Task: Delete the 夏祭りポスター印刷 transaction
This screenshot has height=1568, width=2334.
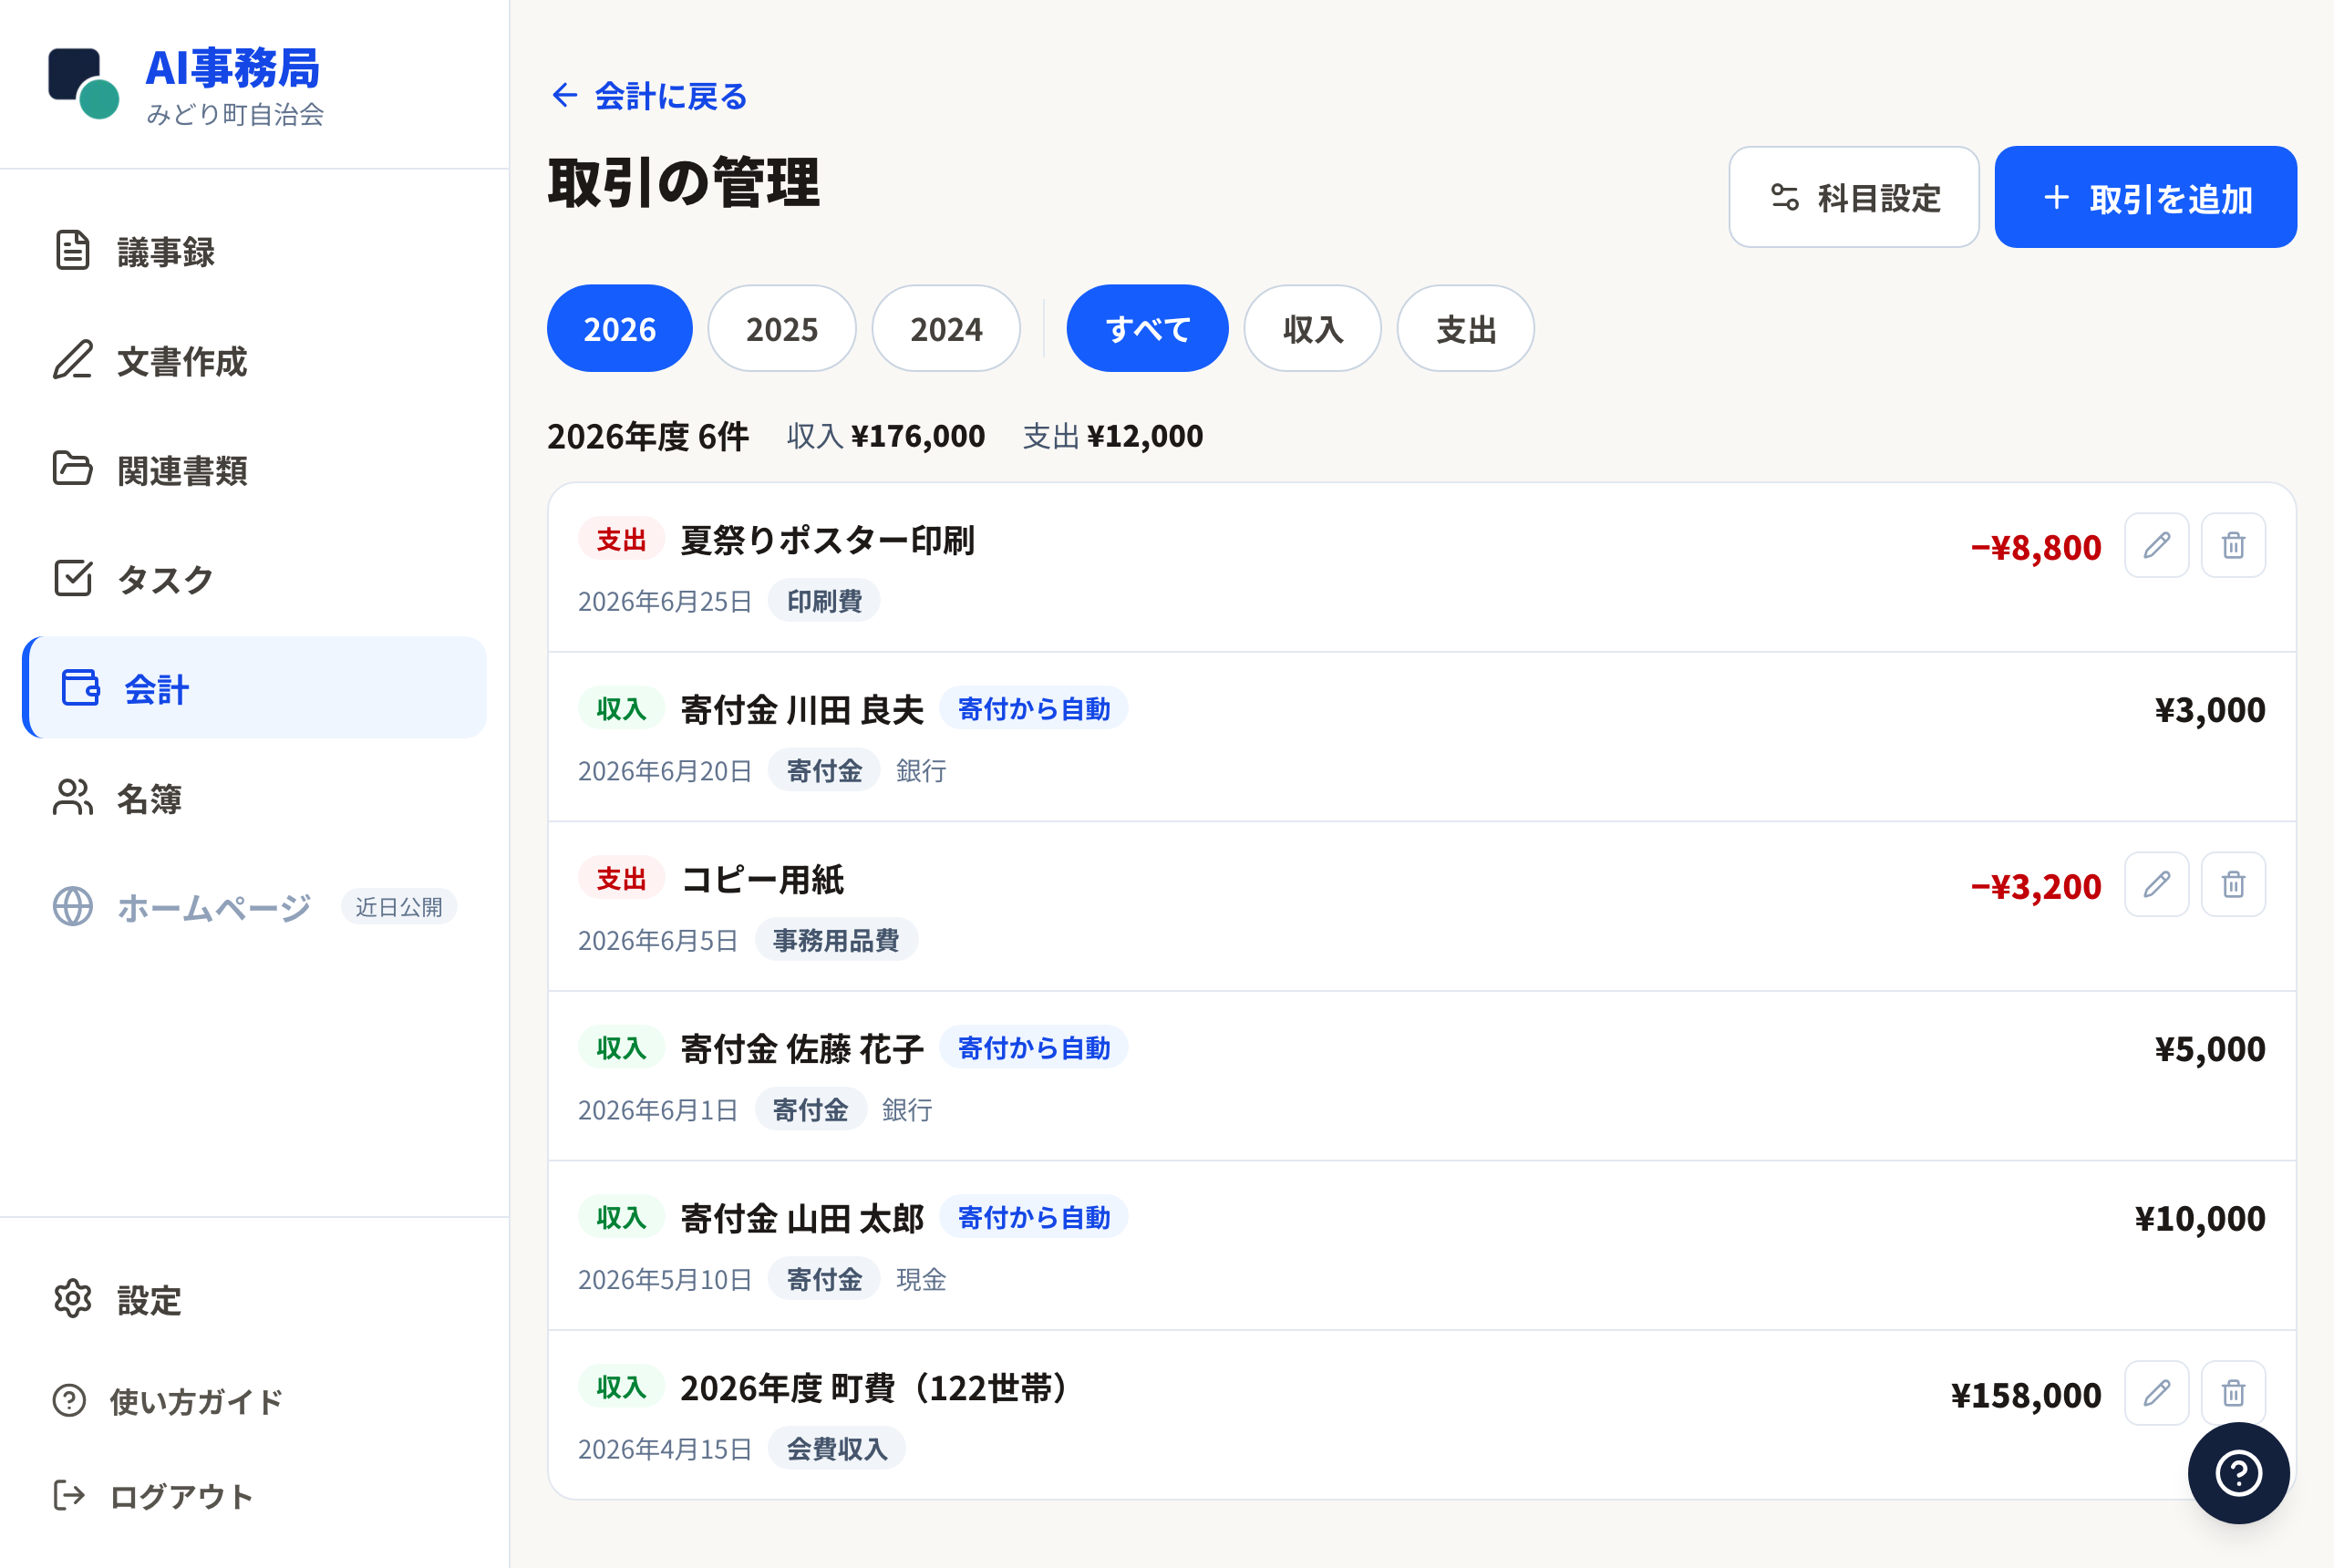Action: (x=2233, y=545)
